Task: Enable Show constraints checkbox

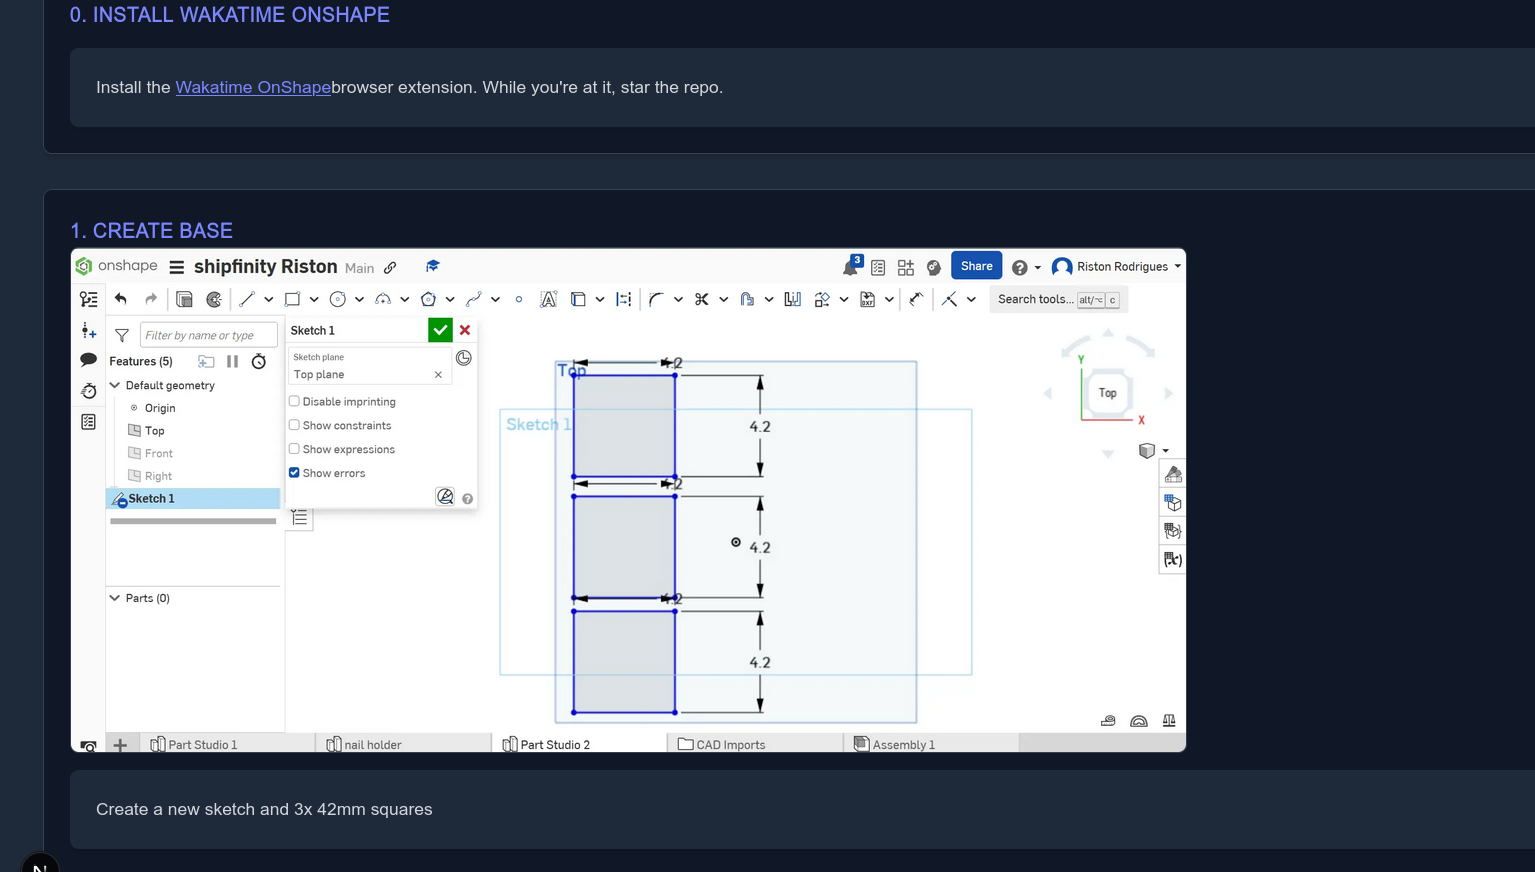Action: tap(294, 425)
